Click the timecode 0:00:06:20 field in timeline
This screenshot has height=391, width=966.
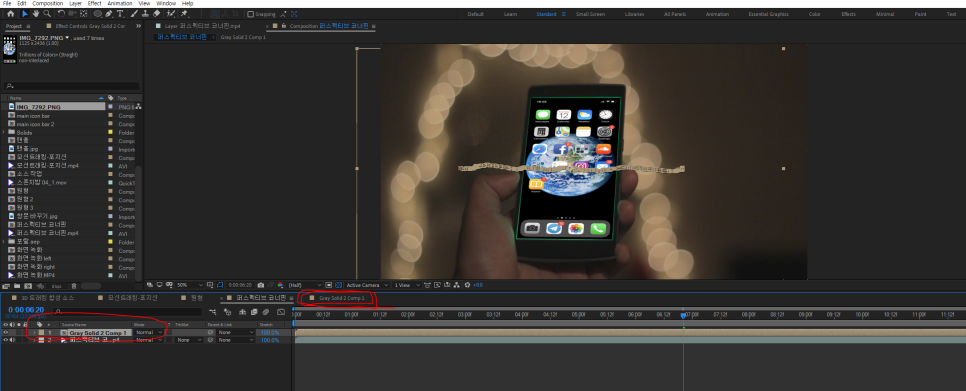click(x=26, y=310)
